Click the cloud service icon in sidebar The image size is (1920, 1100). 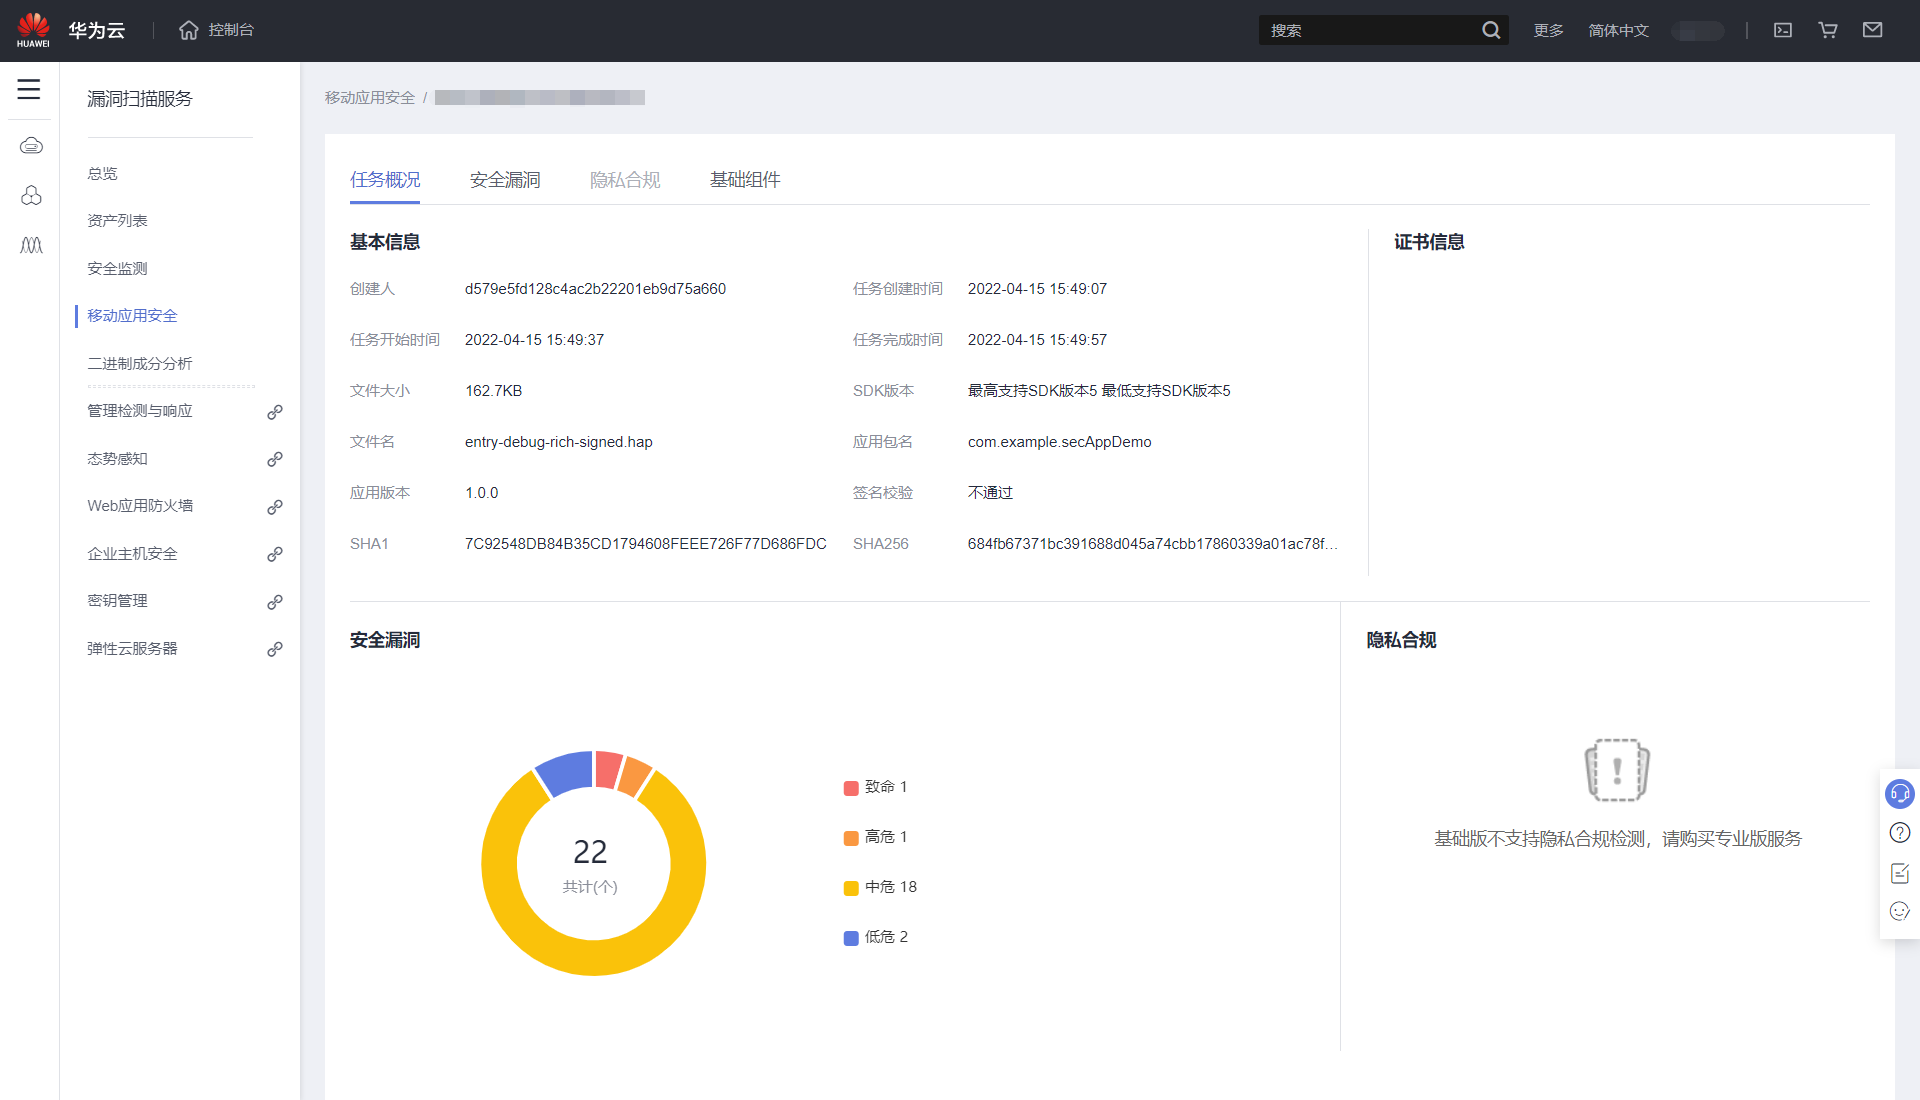tap(31, 146)
